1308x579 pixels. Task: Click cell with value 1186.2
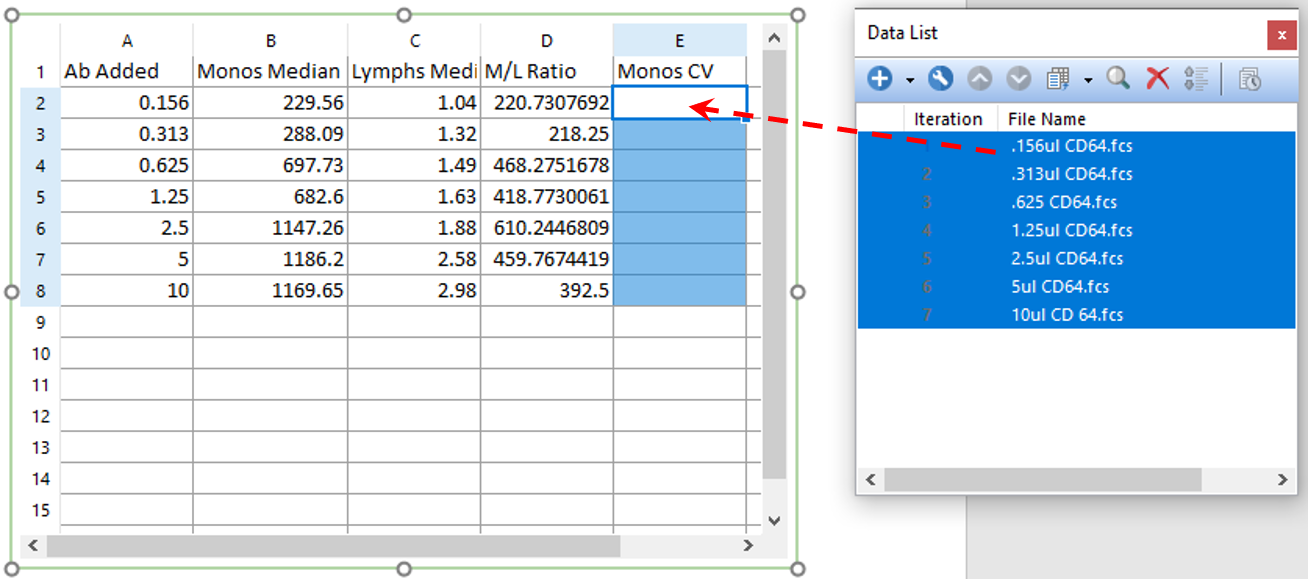[x=271, y=259]
